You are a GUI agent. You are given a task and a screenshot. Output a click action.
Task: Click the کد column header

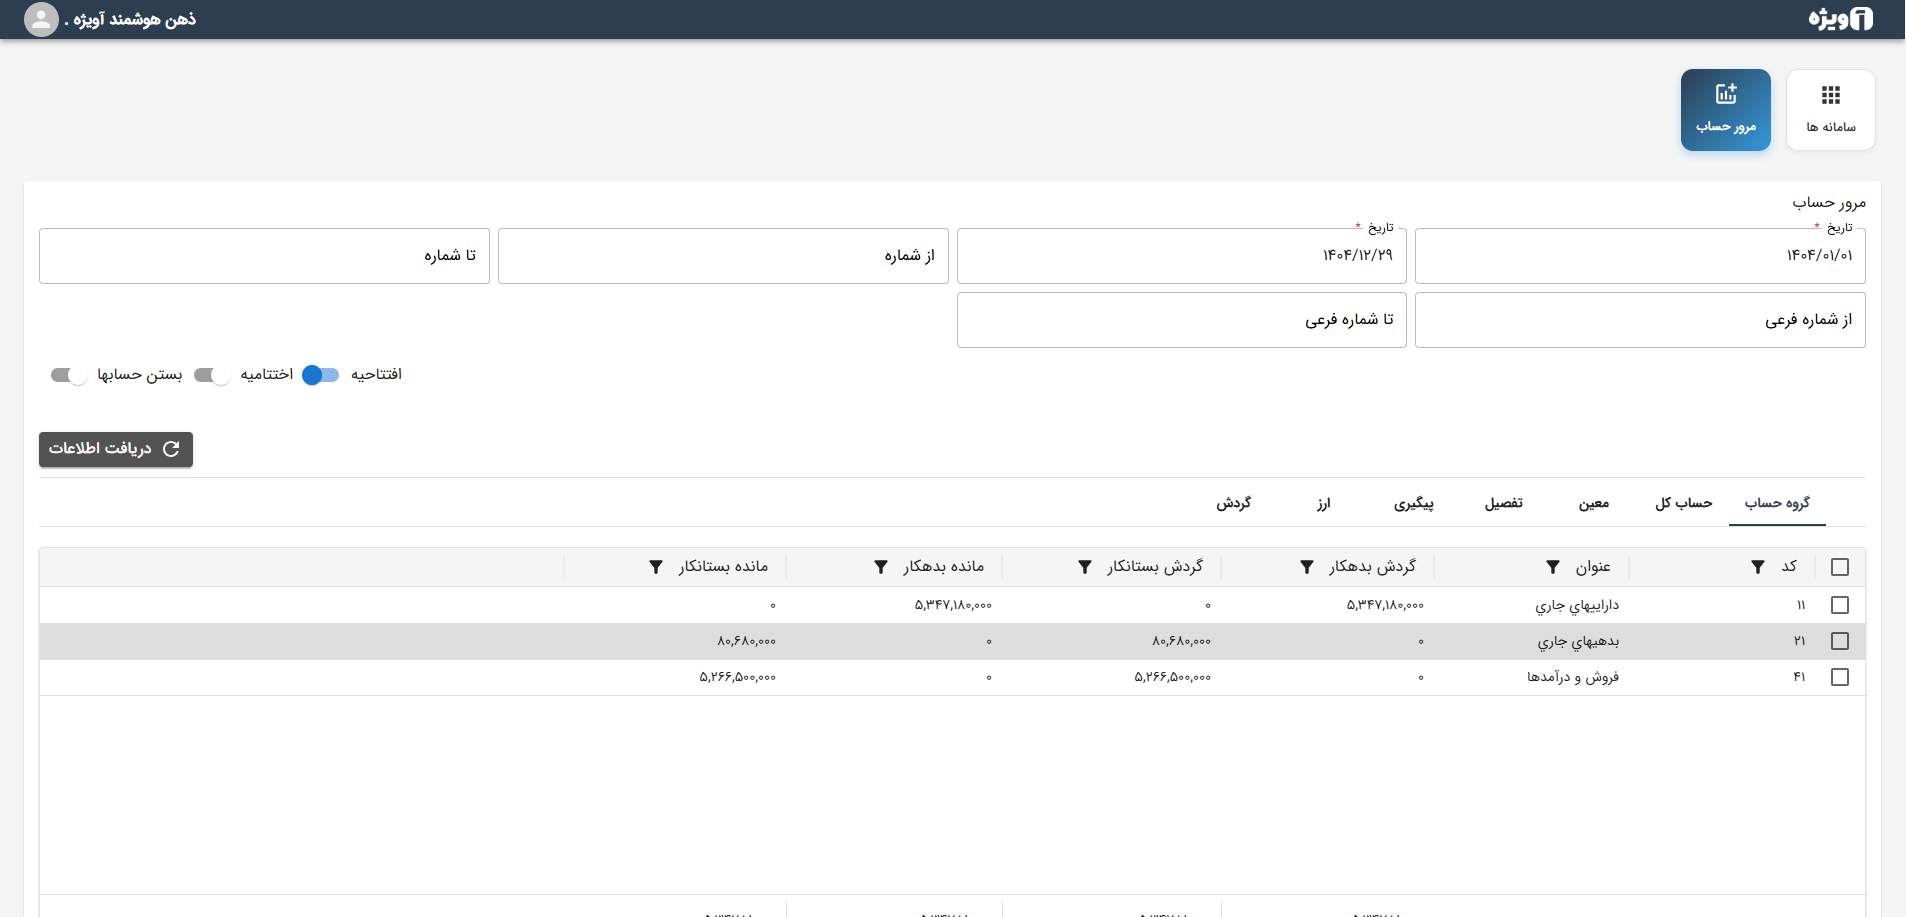coord(1789,566)
